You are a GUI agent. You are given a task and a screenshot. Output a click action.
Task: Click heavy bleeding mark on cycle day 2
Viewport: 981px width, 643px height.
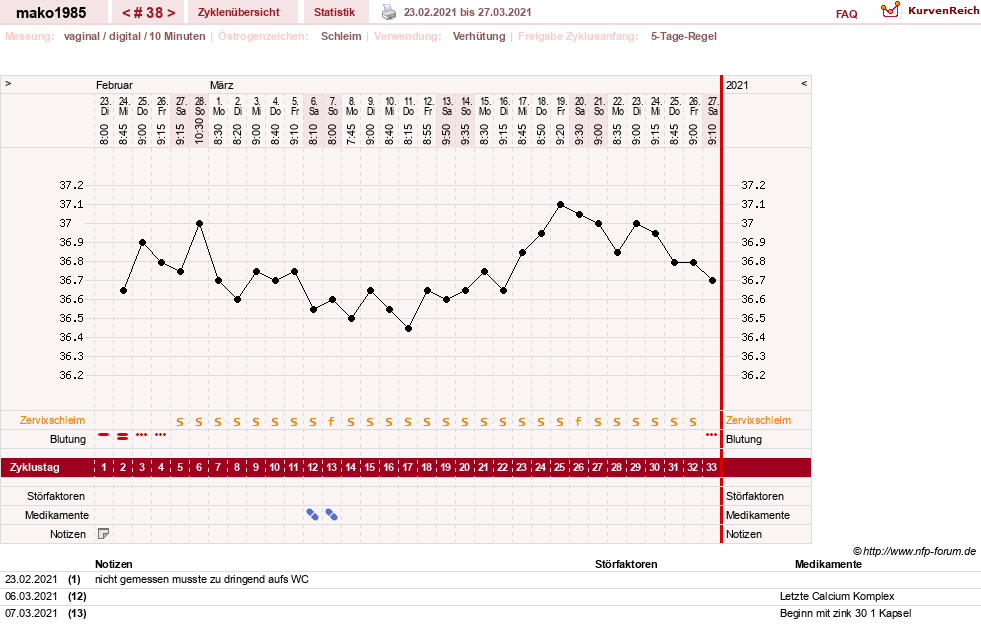click(x=123, y=437)
